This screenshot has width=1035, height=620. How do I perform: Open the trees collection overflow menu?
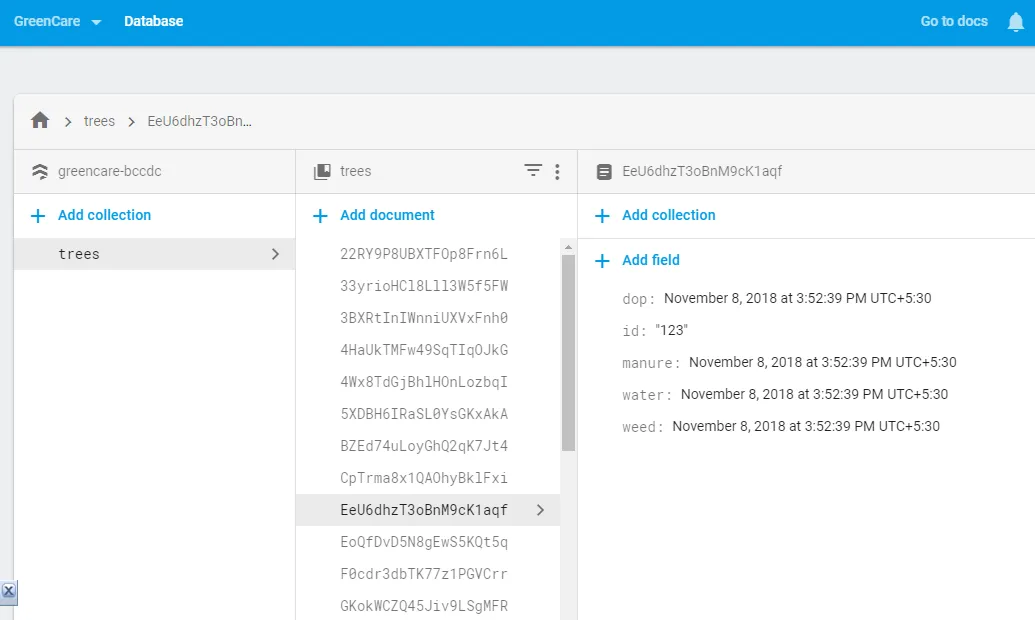point(557,172)
